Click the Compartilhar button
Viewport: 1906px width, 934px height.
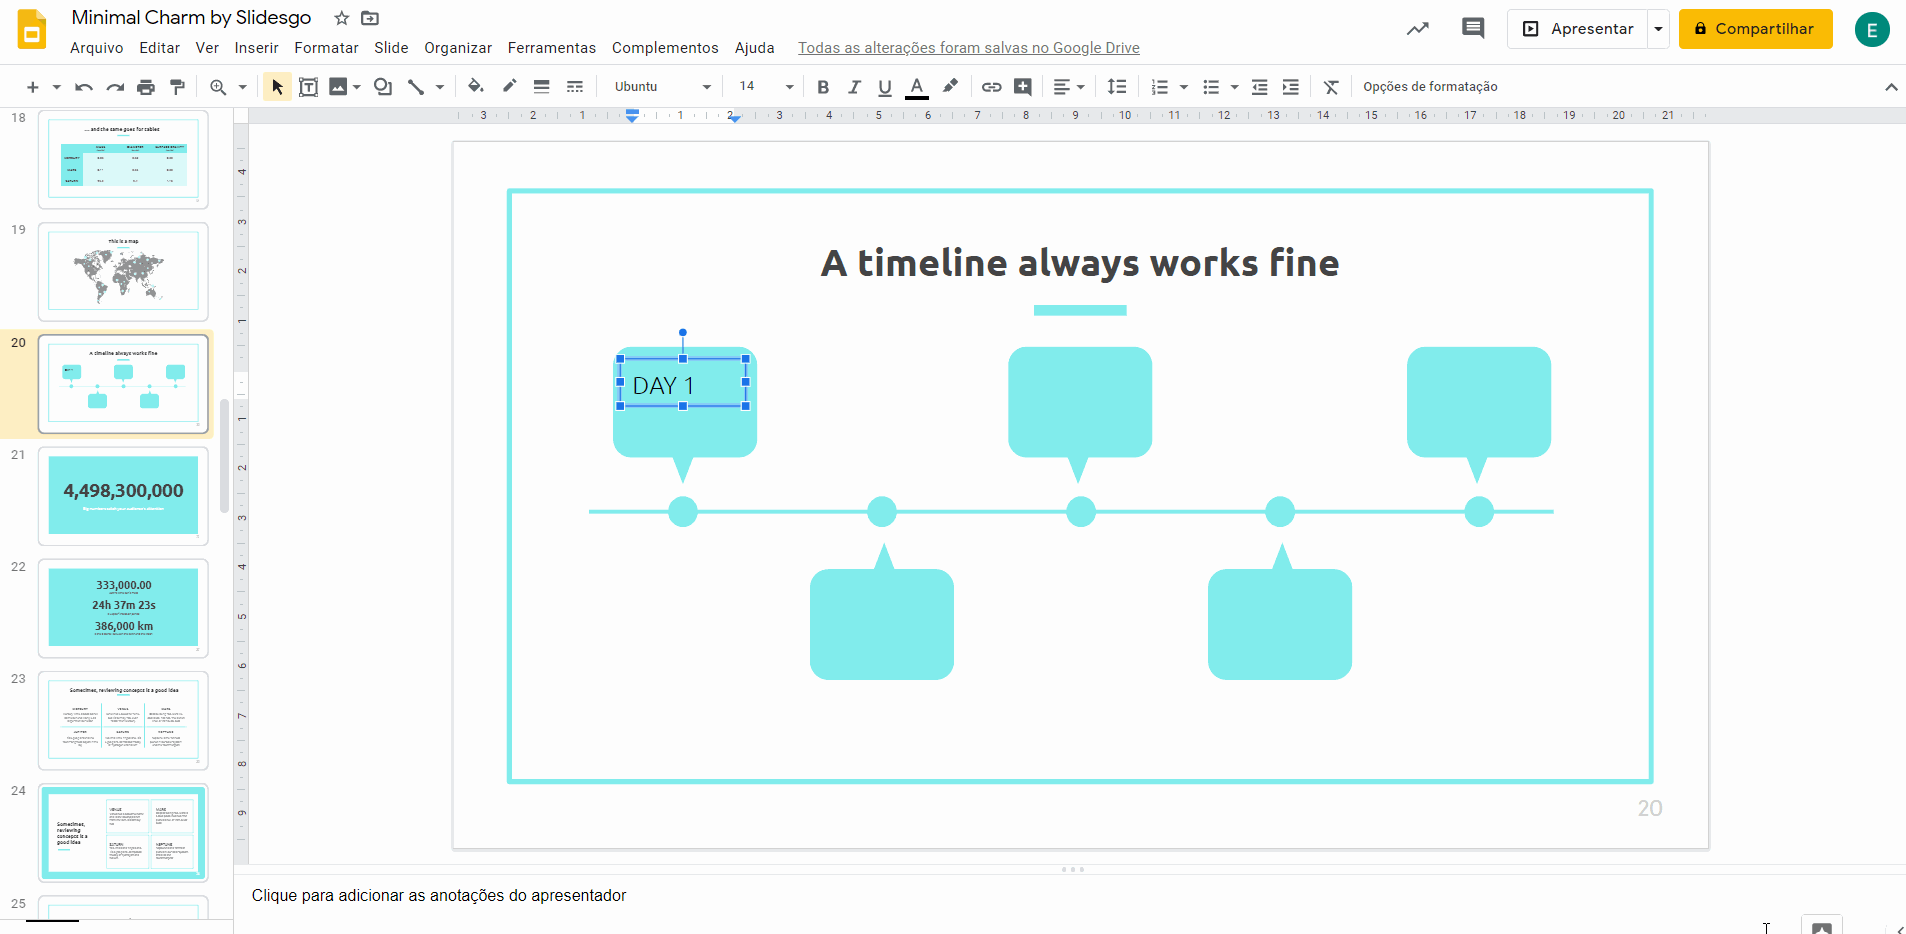point(1755,29)
